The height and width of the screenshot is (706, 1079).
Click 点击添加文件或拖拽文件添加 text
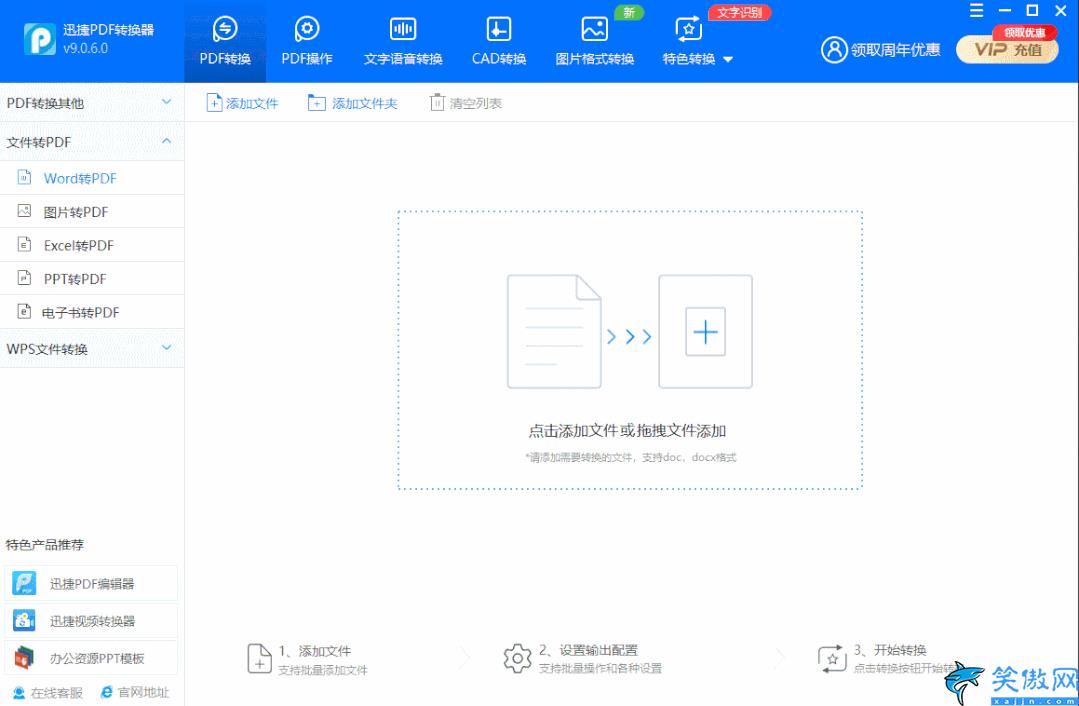pos(627,431)
